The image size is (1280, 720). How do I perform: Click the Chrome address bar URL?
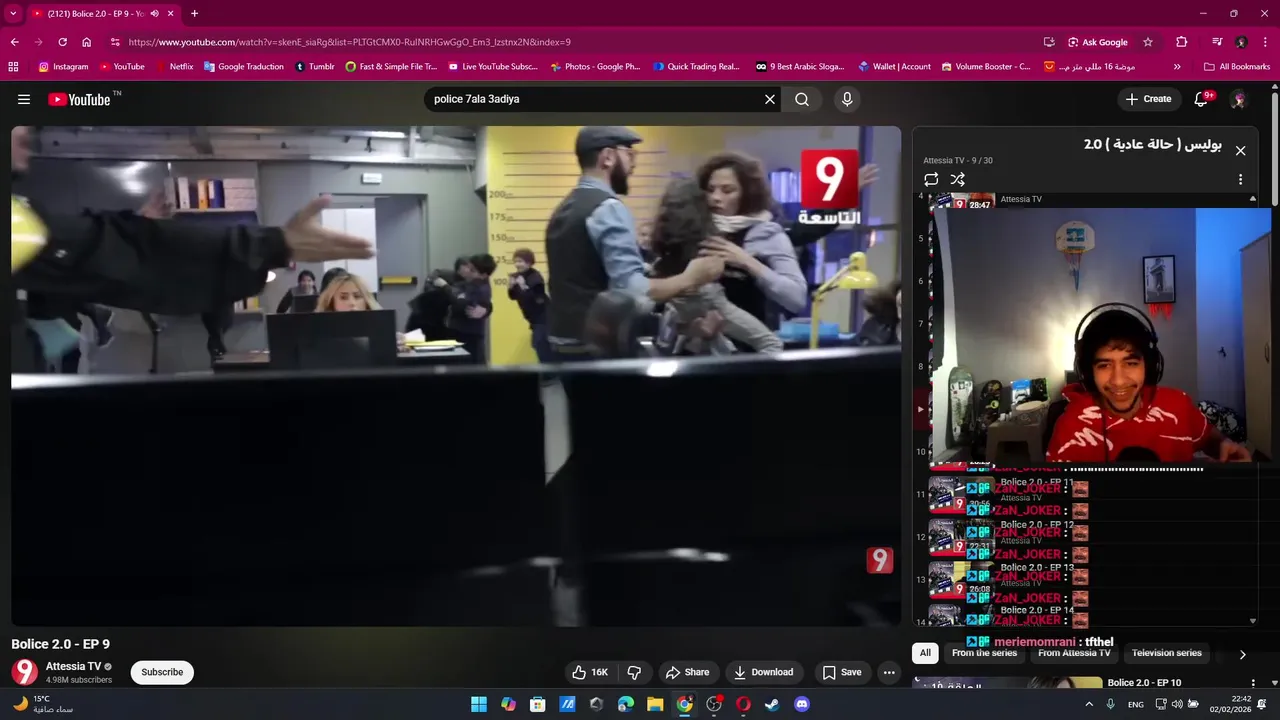[350, 42]
